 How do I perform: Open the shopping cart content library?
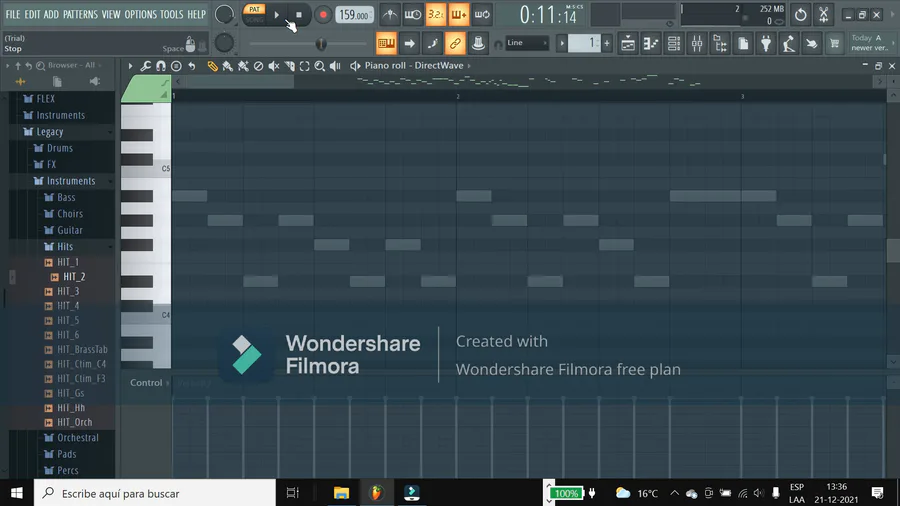835,43
